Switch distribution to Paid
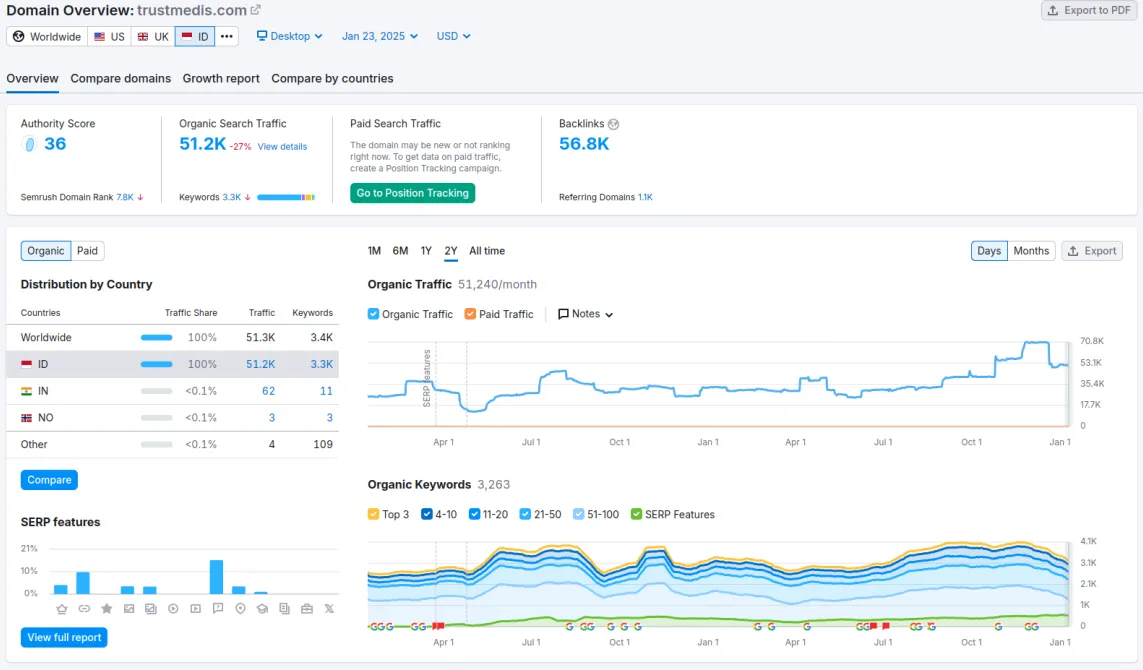This screenshot has width=1143, height=670. coord(87,251)
